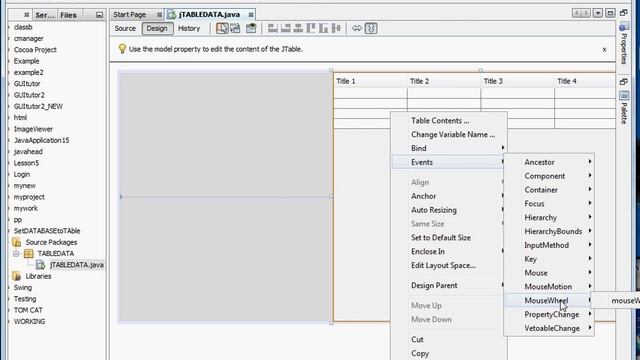Click the fifth alignment icon in the toolbar
Viewport: 640px width, 360px height.
[324, 28]
